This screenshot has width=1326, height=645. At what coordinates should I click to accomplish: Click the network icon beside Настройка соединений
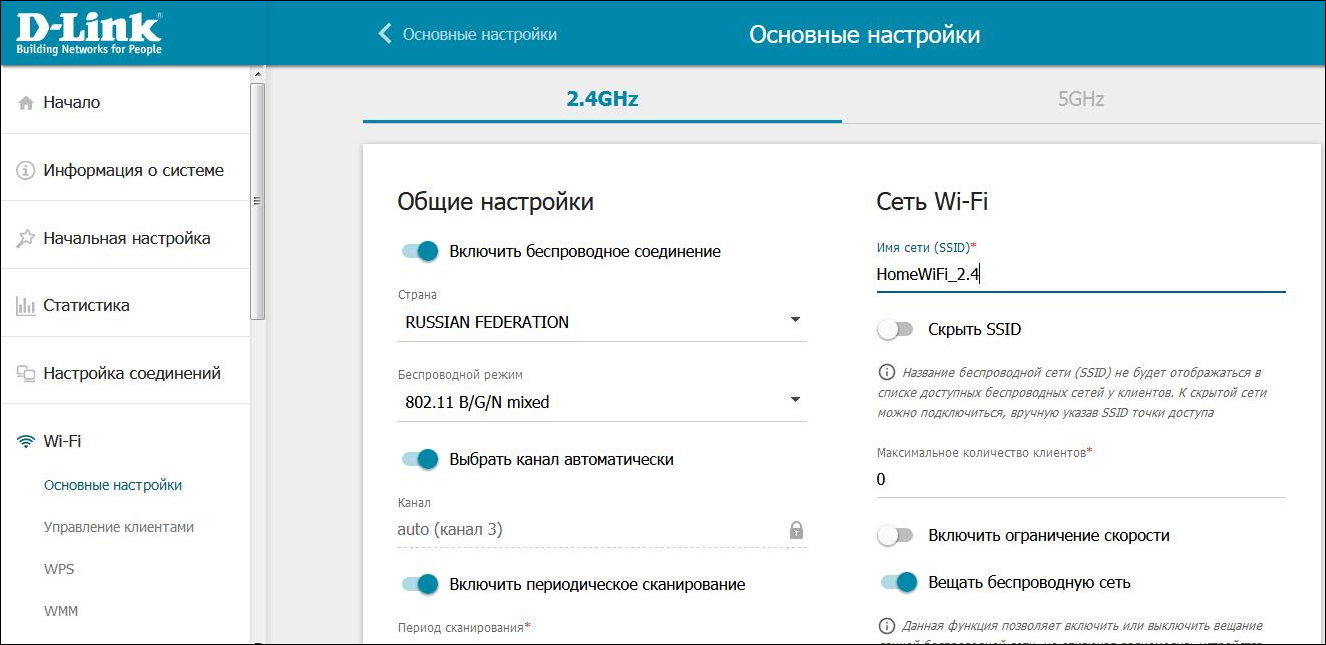(x=26, y=374)
